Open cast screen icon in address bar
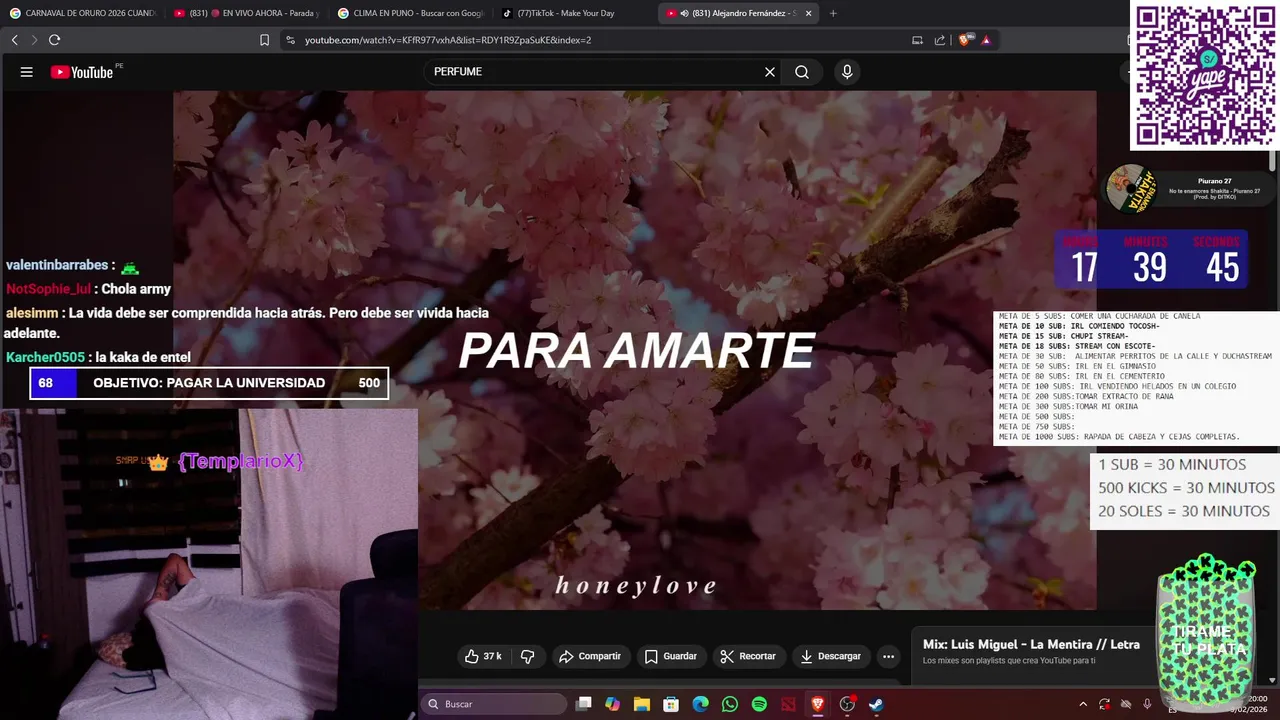Image resolution: width=1280 pixels, height=720 pixels. (x=917, y=40)
